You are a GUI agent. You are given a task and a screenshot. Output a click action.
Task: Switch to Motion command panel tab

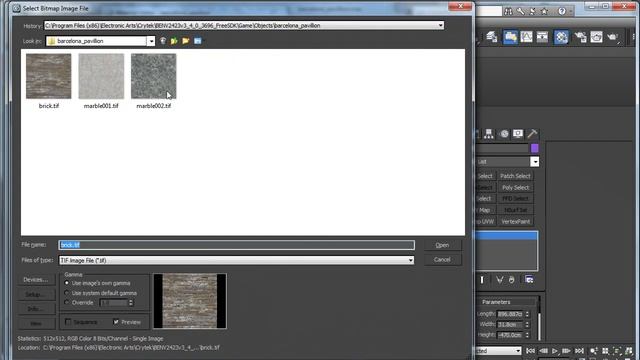tap(504, 134)
